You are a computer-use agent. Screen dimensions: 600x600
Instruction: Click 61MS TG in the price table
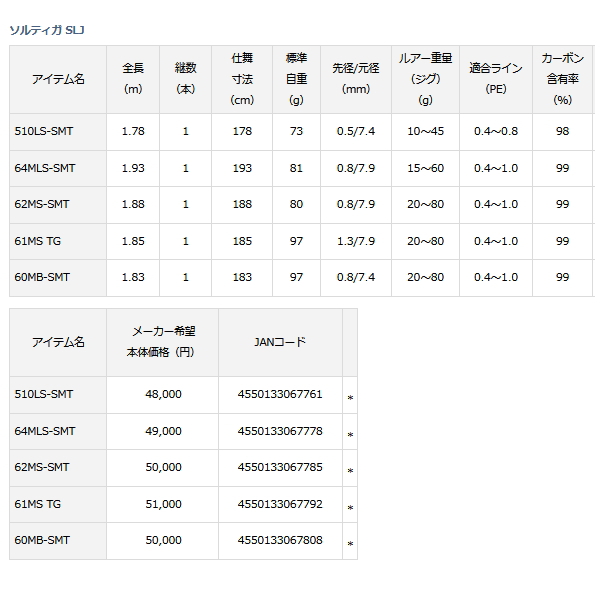click(x=38, y=504)
